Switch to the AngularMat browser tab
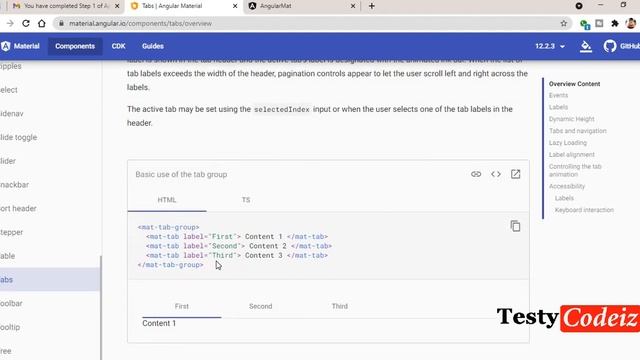The height and width of the screenshot is (360, 640). coord(302,6)
